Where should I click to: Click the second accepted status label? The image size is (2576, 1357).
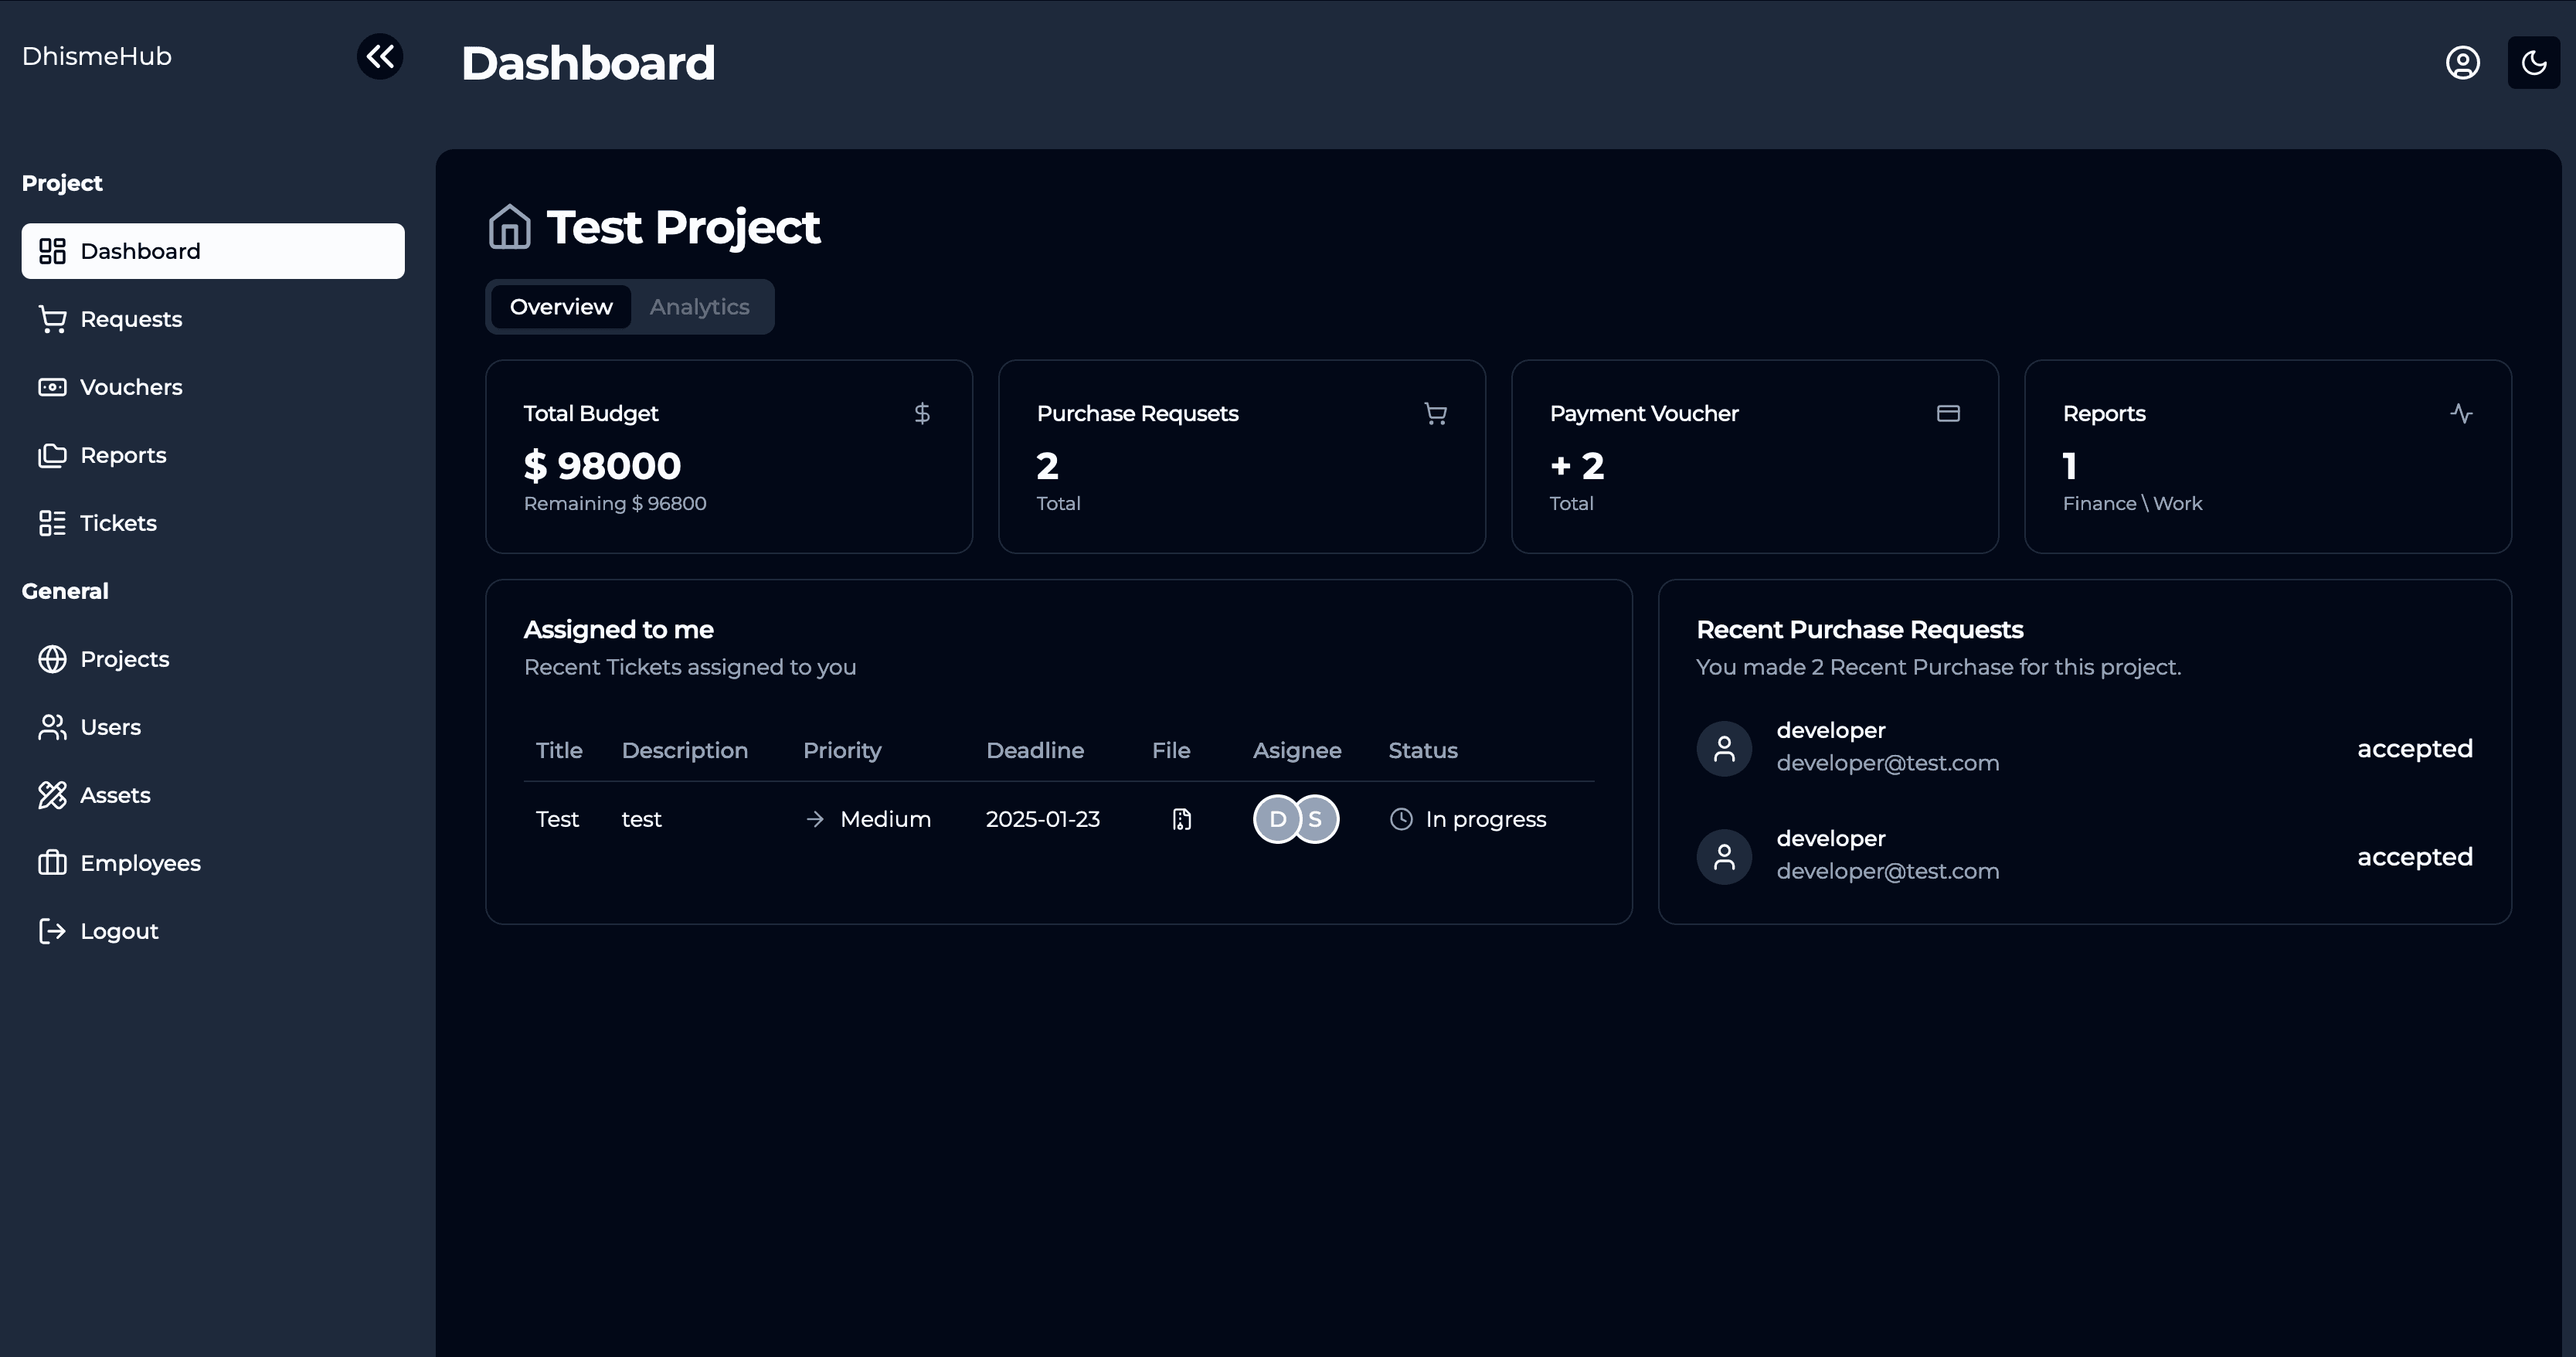[2415, 857]
